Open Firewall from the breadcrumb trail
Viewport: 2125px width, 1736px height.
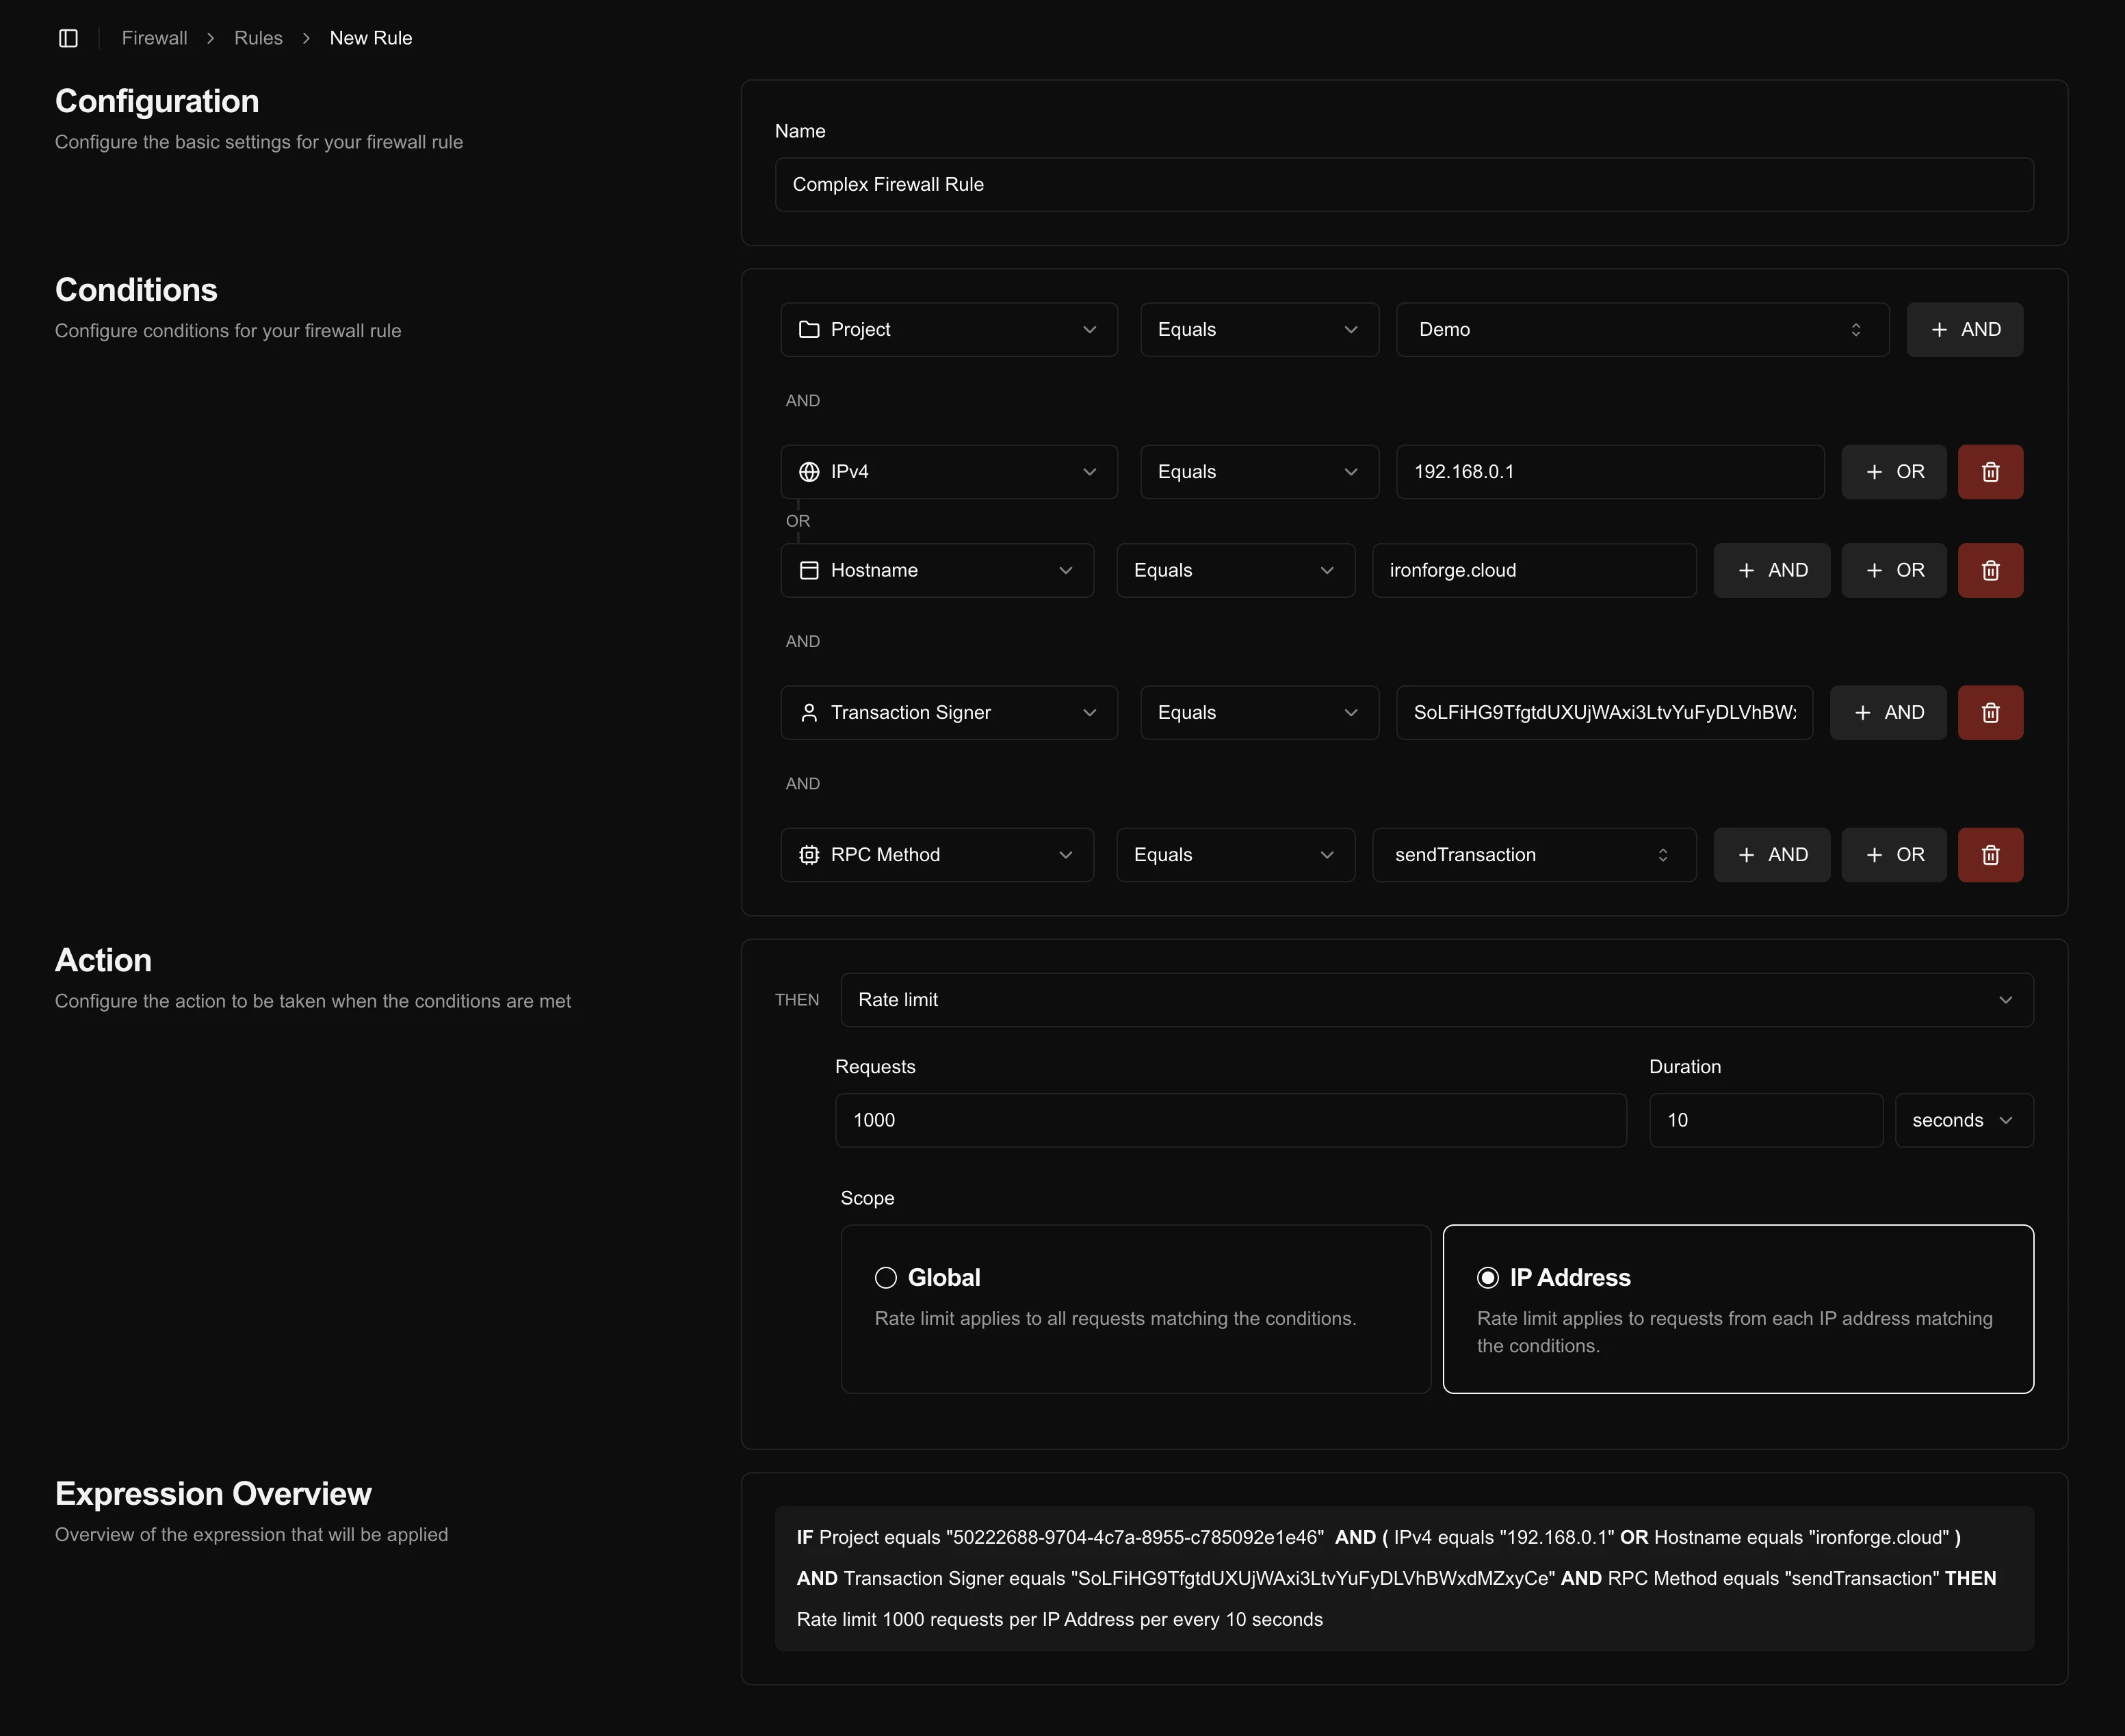click(154, 38)
